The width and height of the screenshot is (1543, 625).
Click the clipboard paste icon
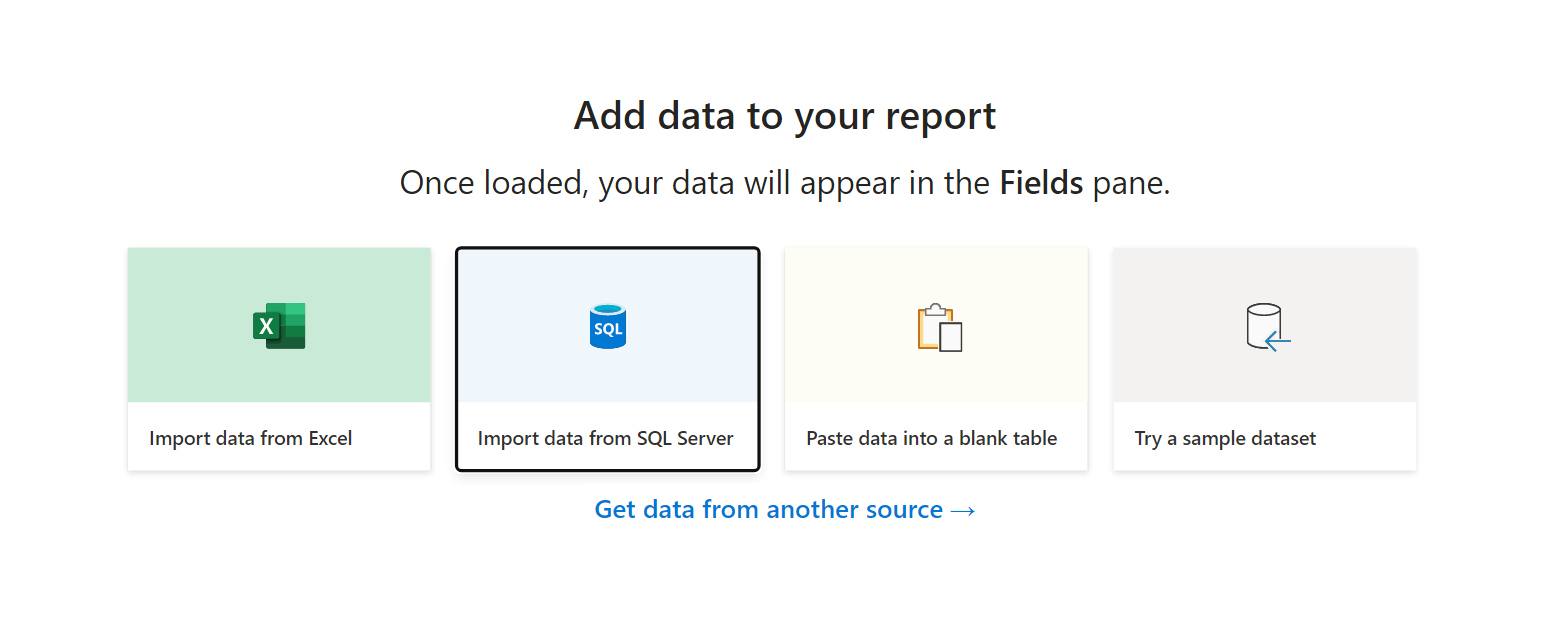click(x=938, y=326)
